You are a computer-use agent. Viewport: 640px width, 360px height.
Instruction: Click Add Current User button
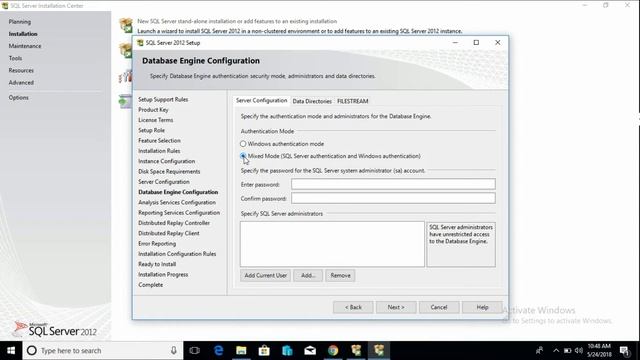pos(265,276)
